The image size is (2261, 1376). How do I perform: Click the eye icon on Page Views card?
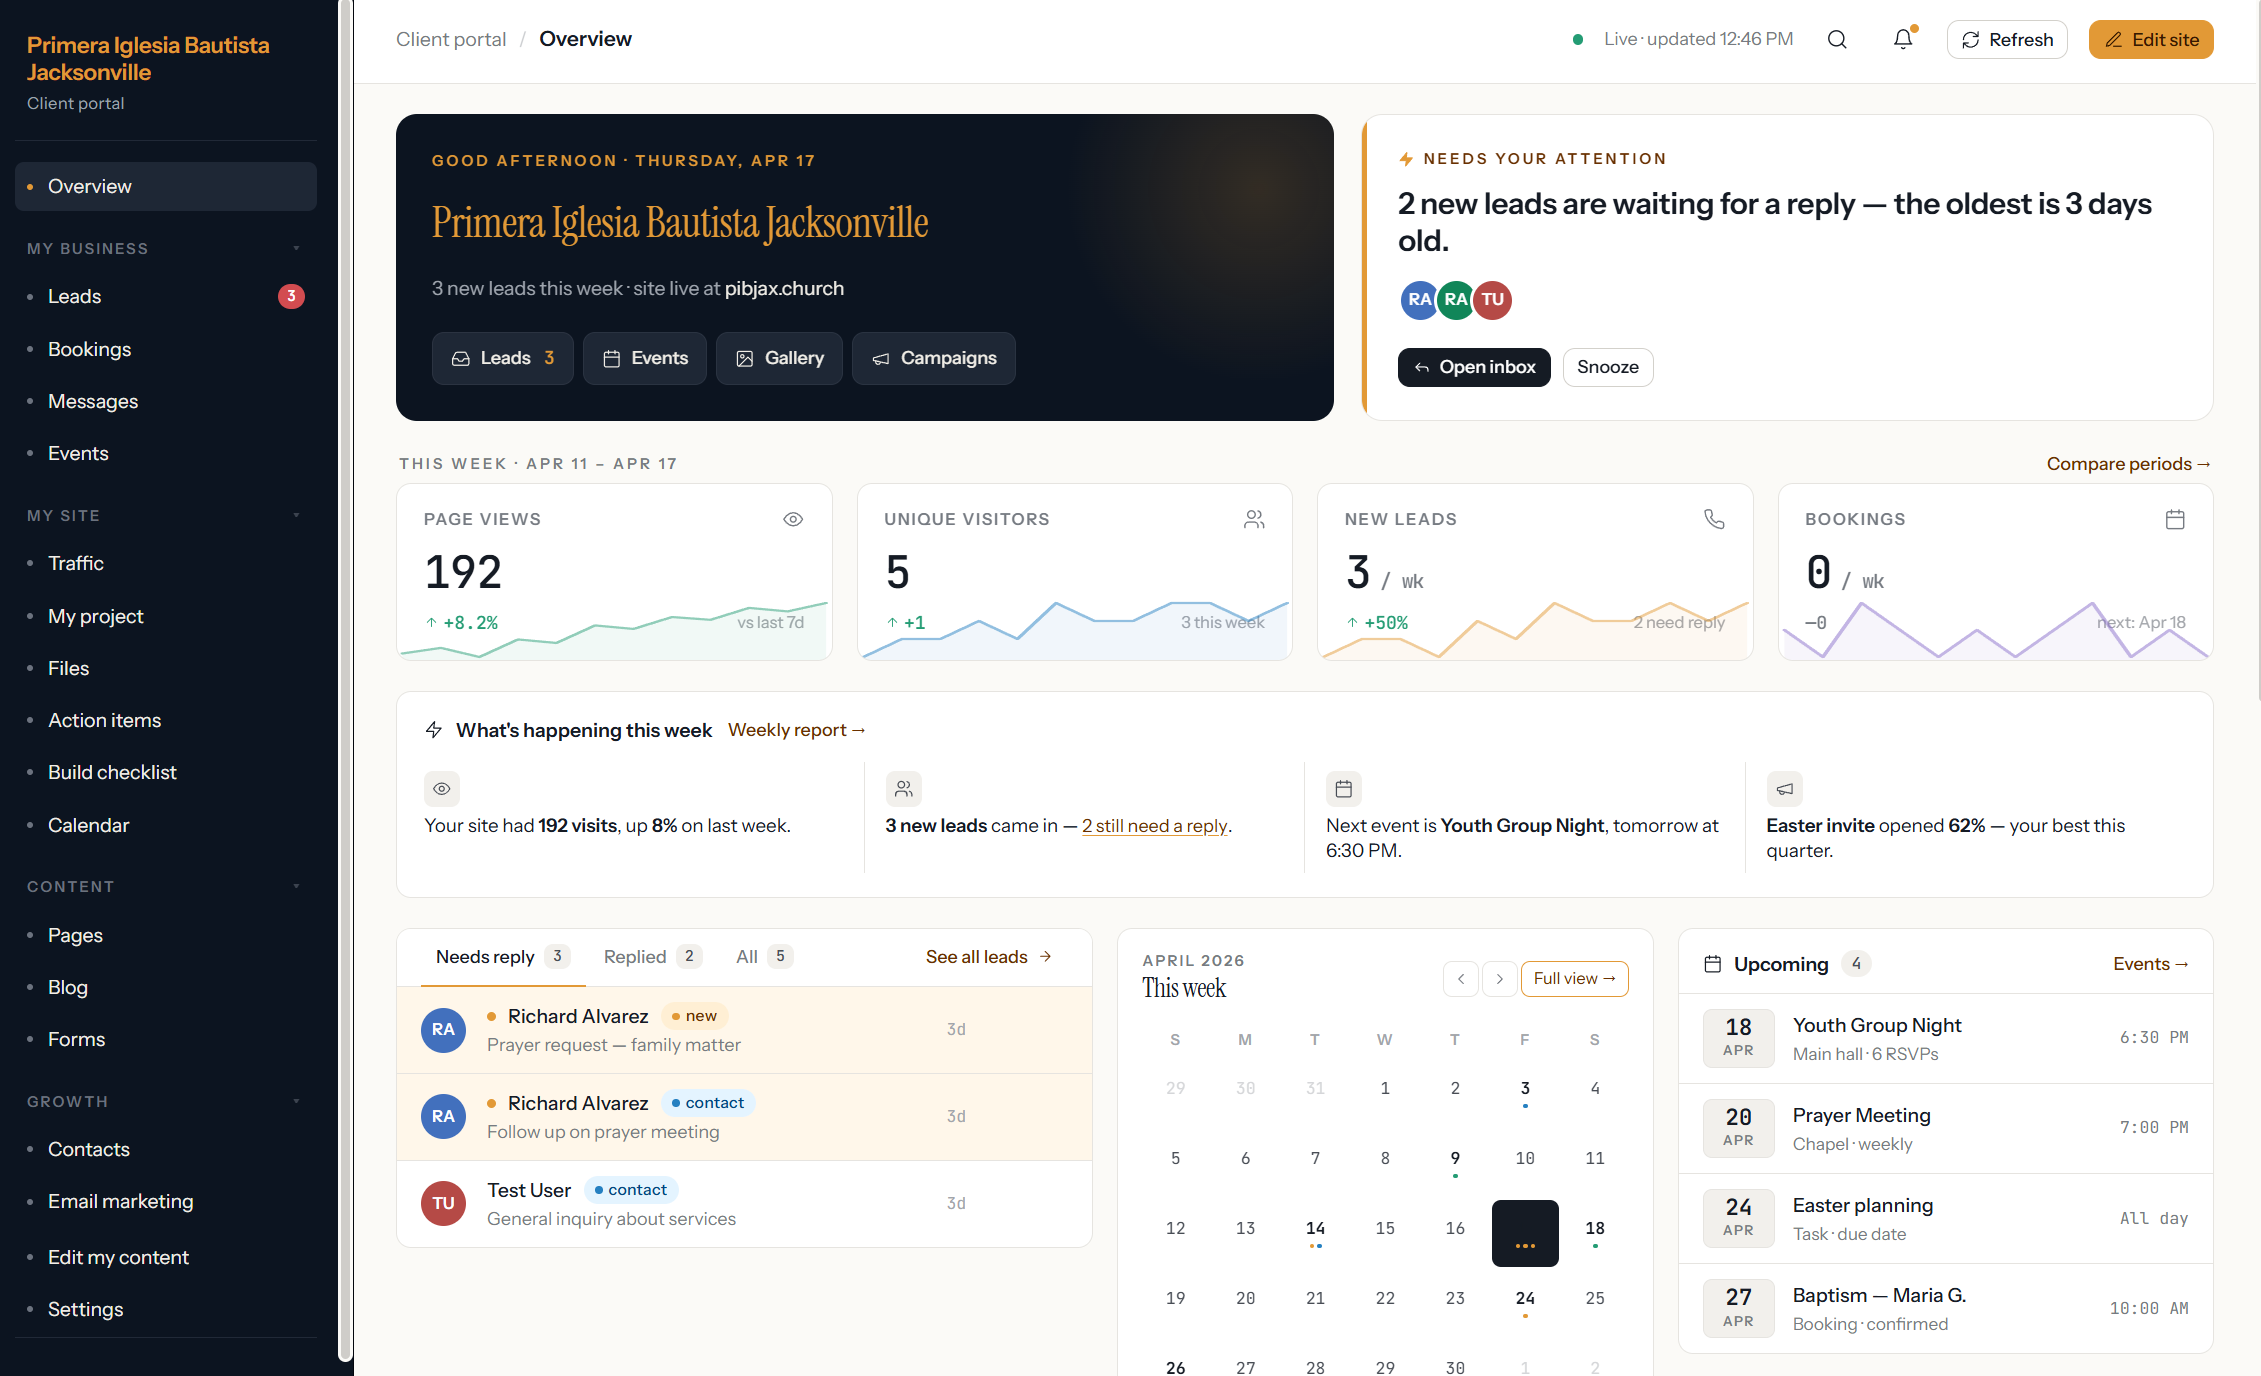[793, 519]
